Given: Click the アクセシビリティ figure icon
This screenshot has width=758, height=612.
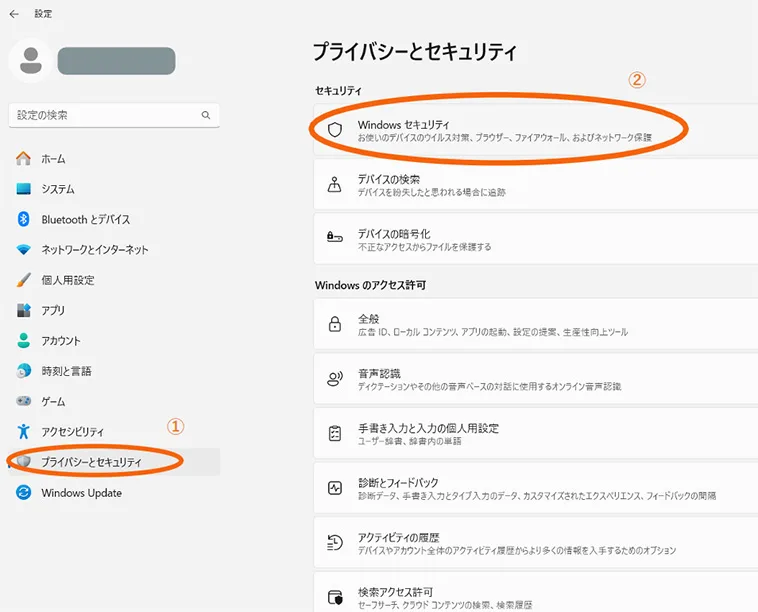Looking at the screenshot, I should [x=23, y=431].
